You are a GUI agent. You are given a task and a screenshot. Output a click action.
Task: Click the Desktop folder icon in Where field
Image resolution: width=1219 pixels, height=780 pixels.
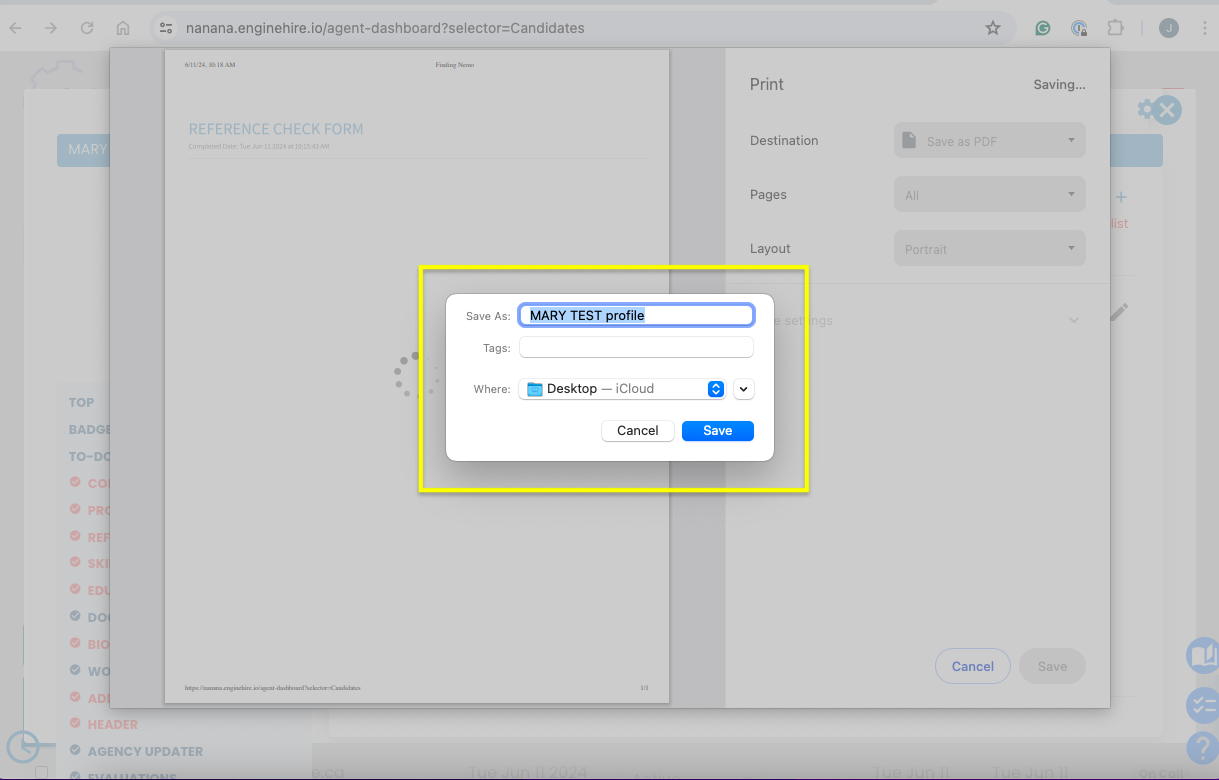[x=534, y=389]
